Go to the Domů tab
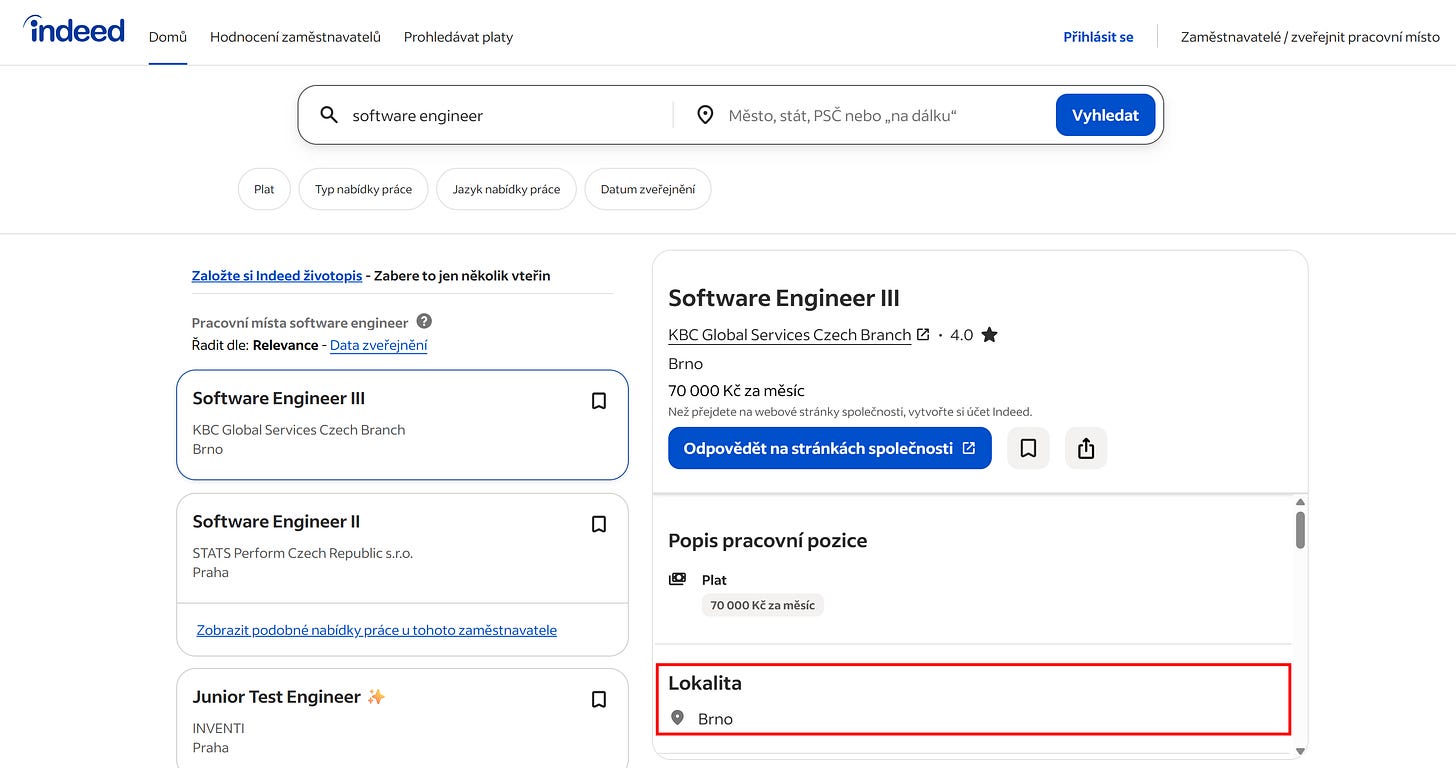1456x768 pixels. (168, 37)
